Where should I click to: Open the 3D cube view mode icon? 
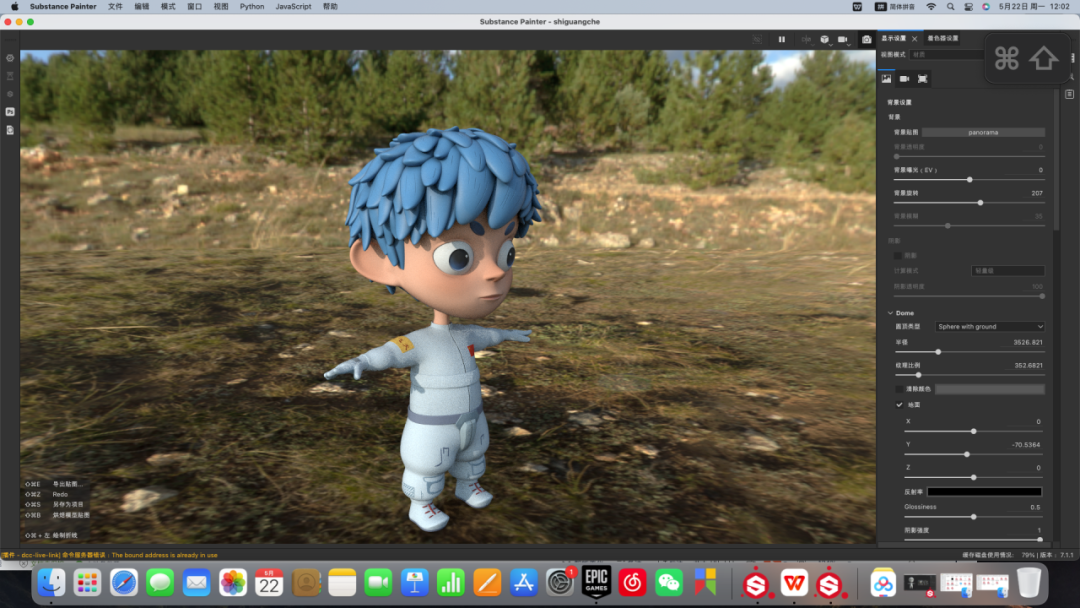tap(824, 39)
